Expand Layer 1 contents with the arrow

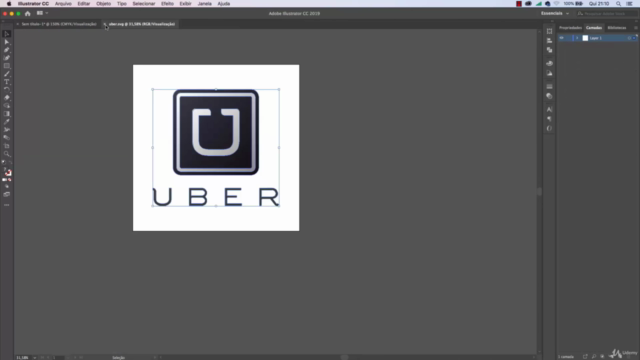pyautogui.click(x=577, y=38)
